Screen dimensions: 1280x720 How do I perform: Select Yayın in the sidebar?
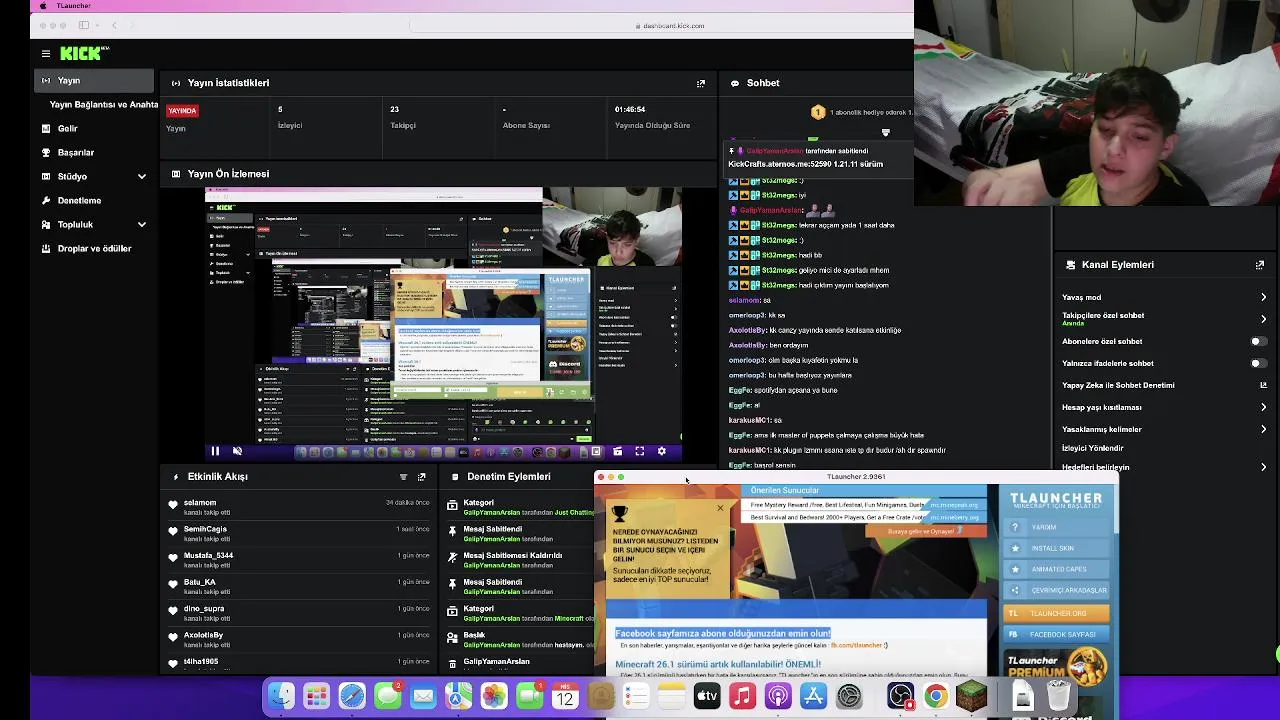(x=95, y=80)
